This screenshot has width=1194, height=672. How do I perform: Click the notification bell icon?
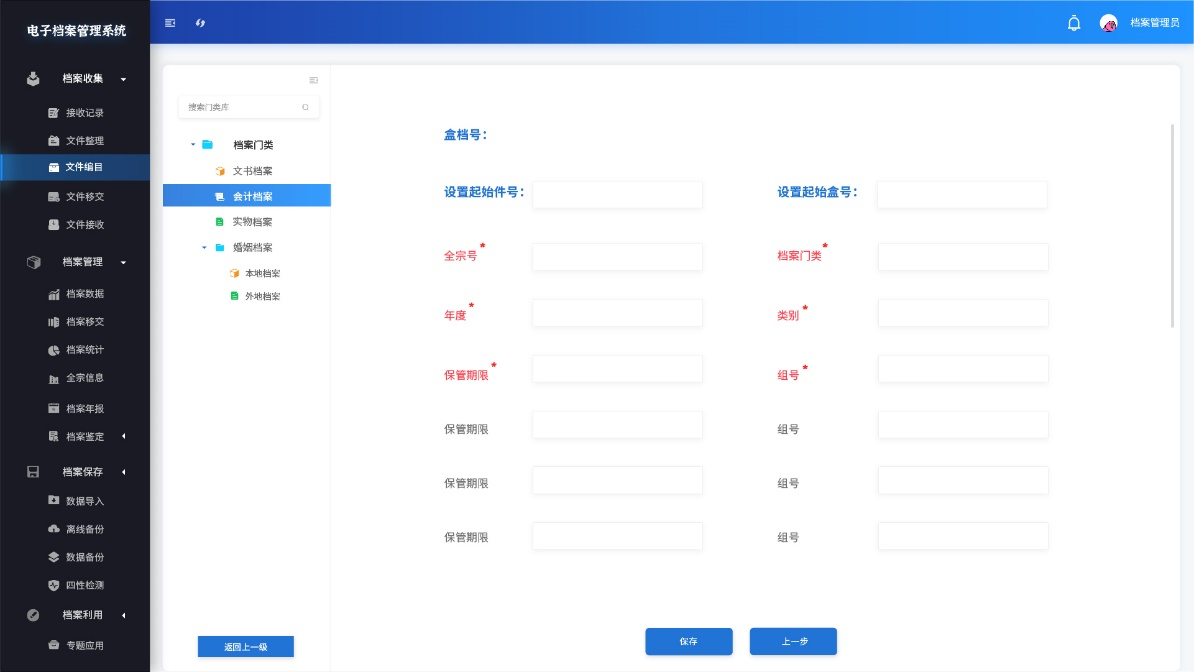(1074, 23)
